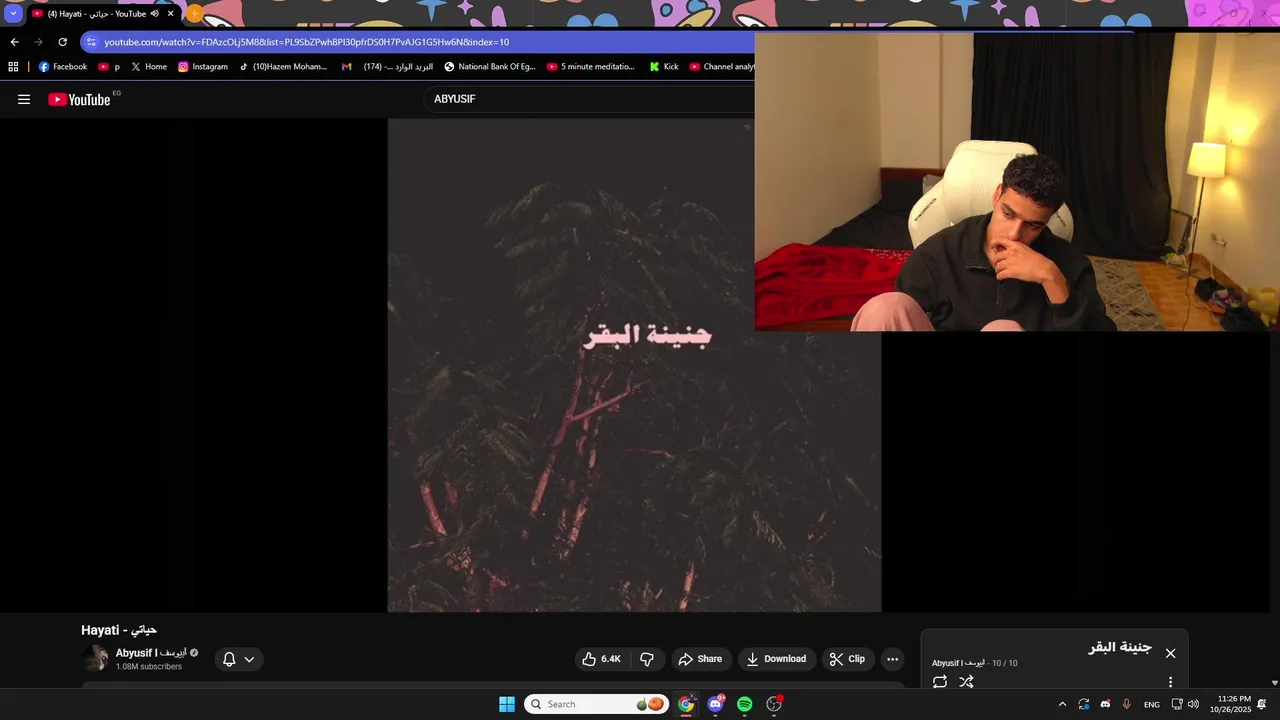Screen dimensions: 1280x720
Task: Show hidden system tray icons chevron
Action: tap(1062, 704)
